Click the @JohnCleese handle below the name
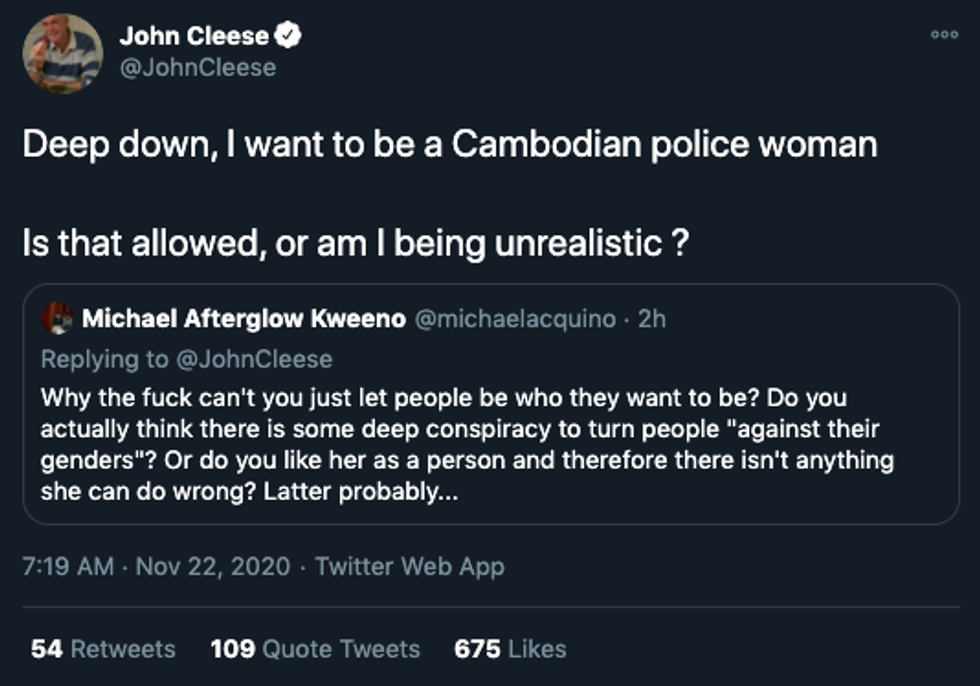980x686 pixels. coord(198,68)
